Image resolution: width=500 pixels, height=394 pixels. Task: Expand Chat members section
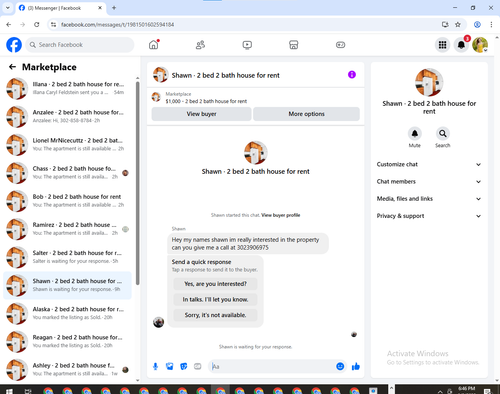[x=429, y=182]
